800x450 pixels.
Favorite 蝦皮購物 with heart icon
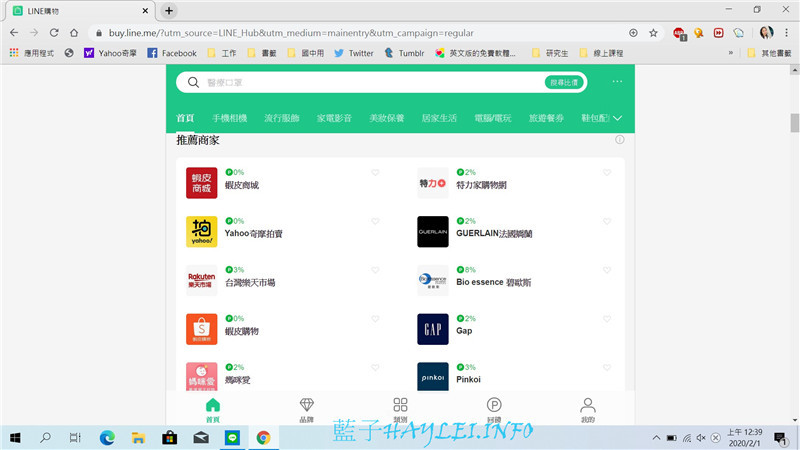coord(375,319)
